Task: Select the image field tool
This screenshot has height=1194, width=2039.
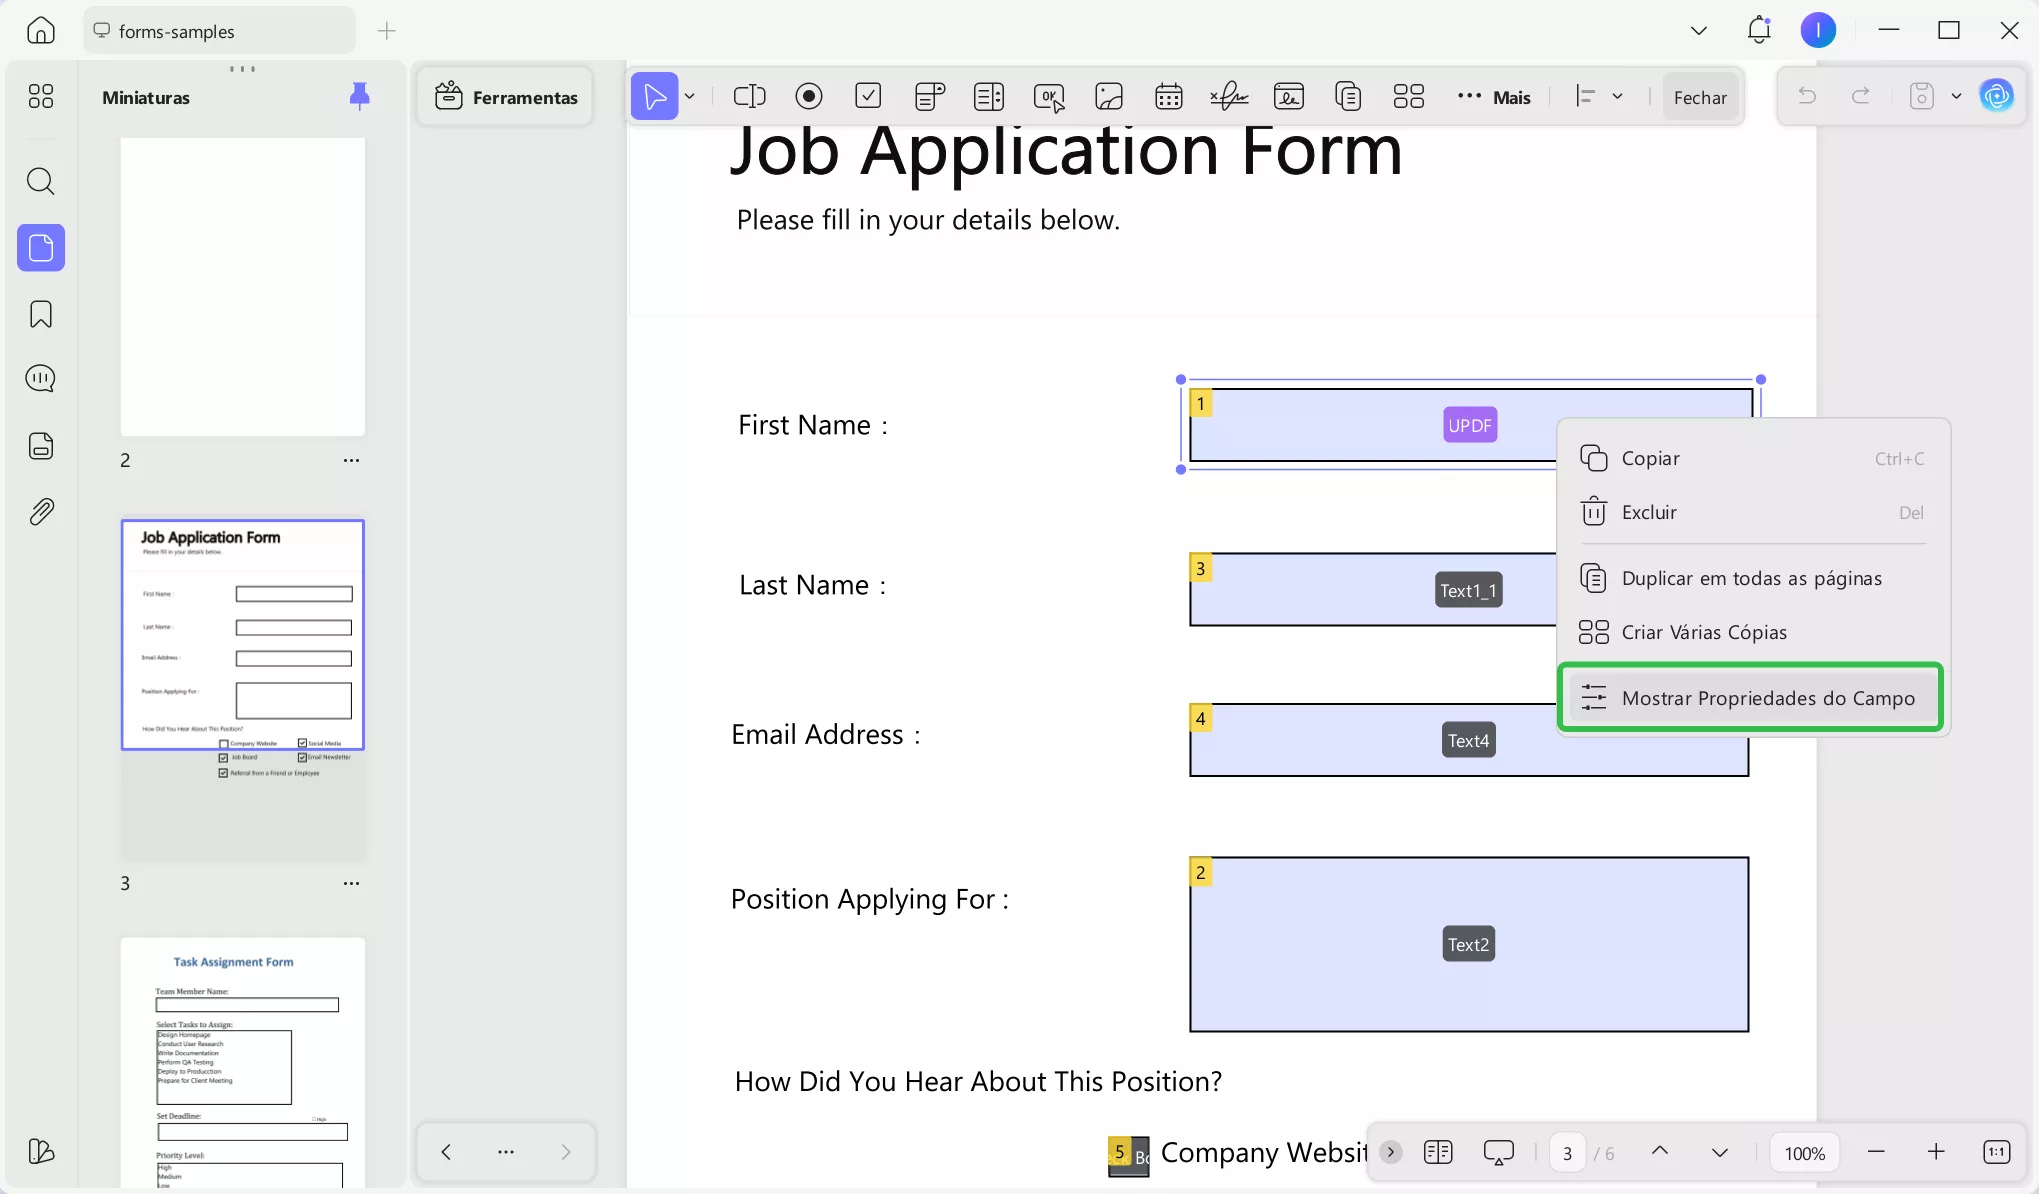Action: point(1109,97)
